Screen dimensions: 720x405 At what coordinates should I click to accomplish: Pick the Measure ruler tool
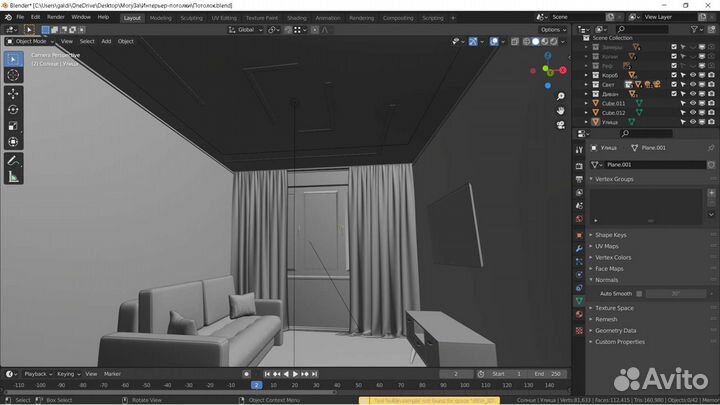(x=13, y=176)
